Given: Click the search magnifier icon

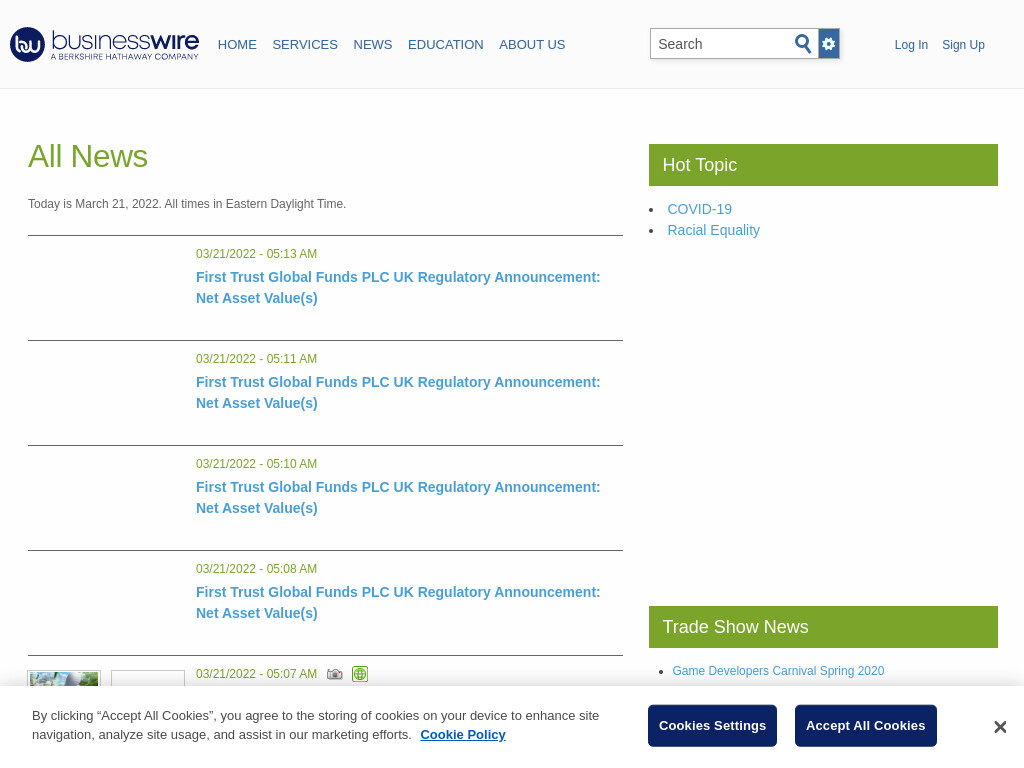Looking at the screenshot, I should point(803,44).
